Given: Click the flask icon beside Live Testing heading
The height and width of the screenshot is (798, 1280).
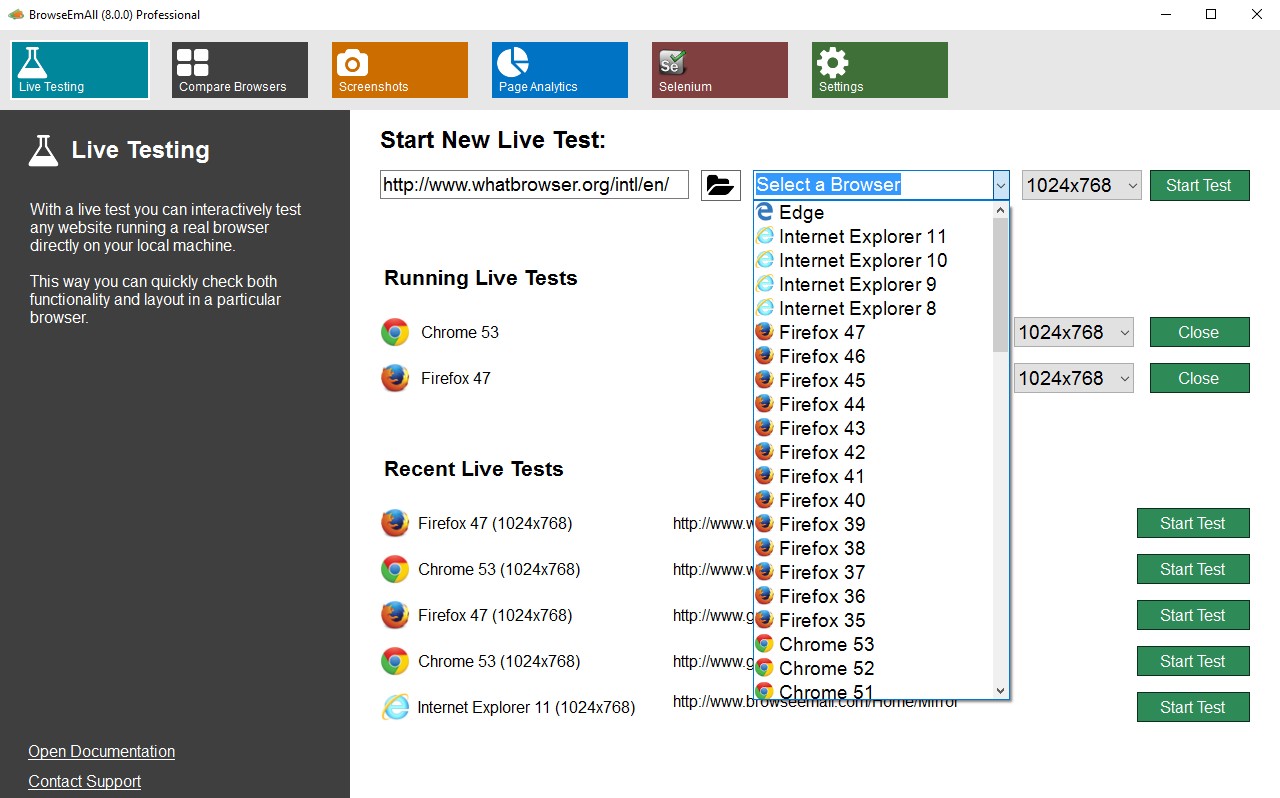Looking at the screenshot, I should [x=43, y=150].
